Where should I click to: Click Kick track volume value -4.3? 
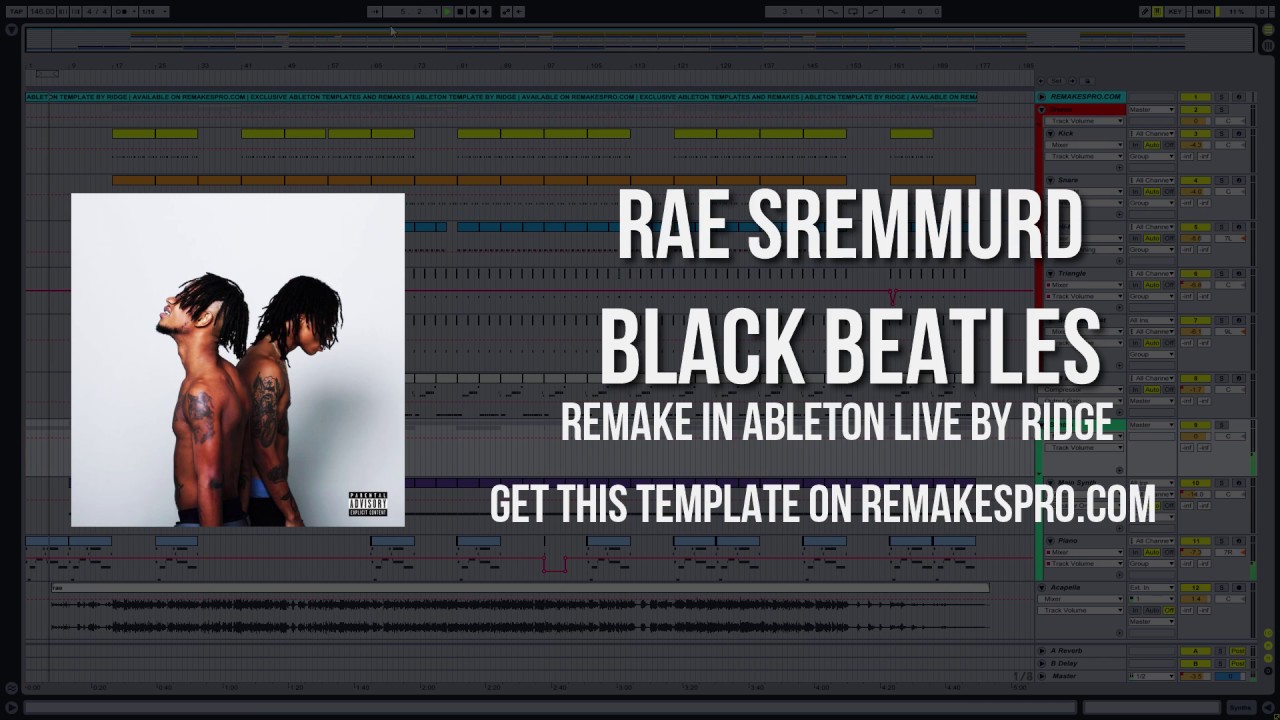click(1195, 145)
